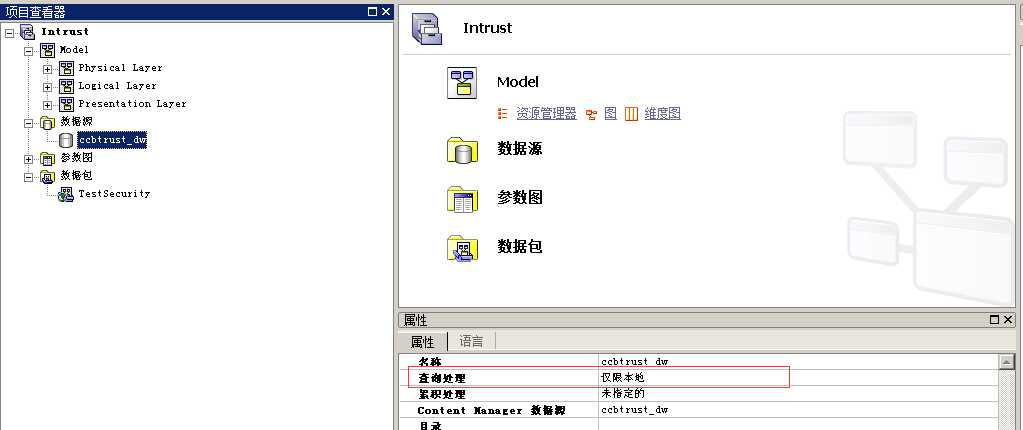Image resolution: width=1023 pixels, height=430 pixels.
Task: Click the 图 diagram icon
Action: tap(591, 115)
